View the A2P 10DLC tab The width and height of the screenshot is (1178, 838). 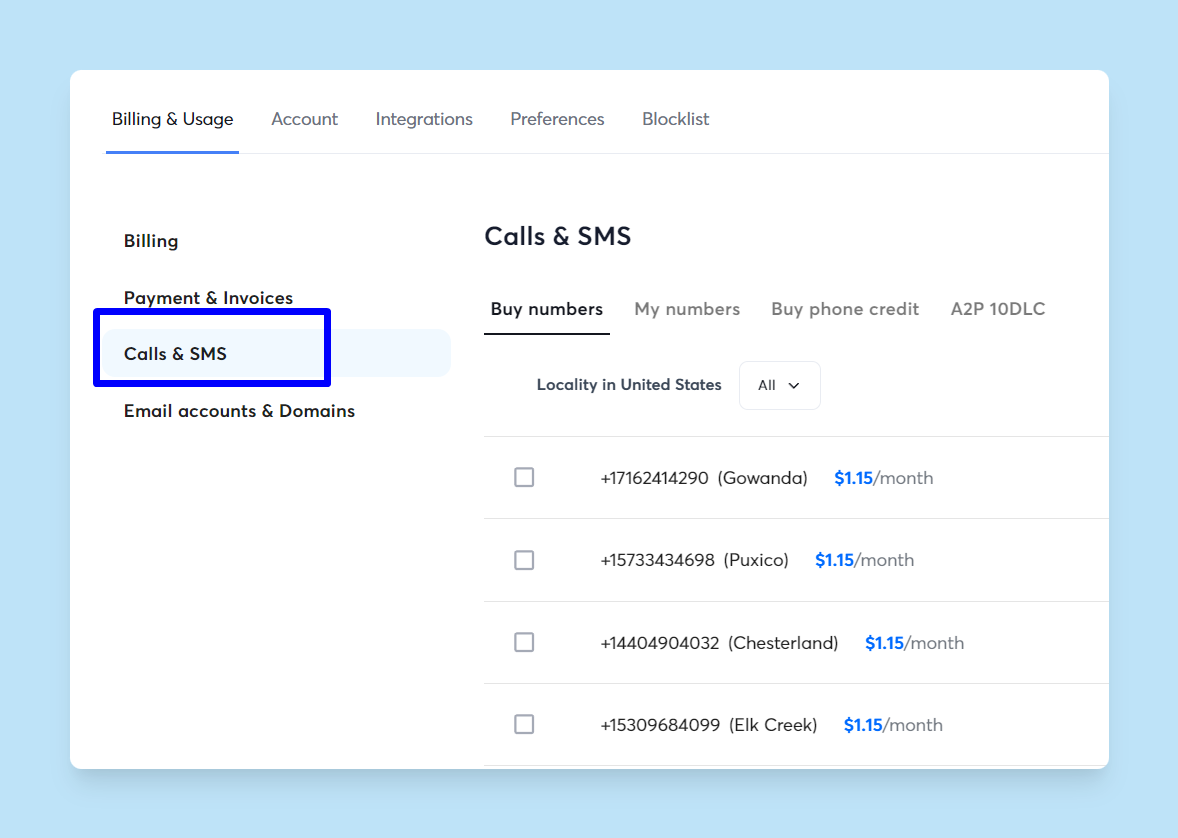pos(997,309)
